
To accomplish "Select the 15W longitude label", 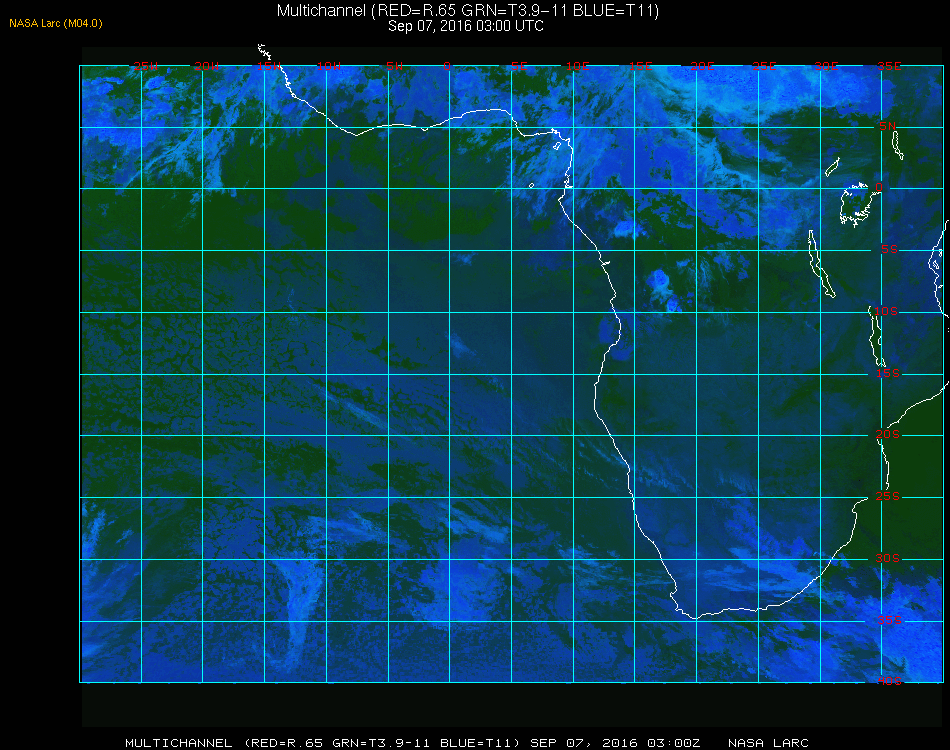I will (268, 66).
